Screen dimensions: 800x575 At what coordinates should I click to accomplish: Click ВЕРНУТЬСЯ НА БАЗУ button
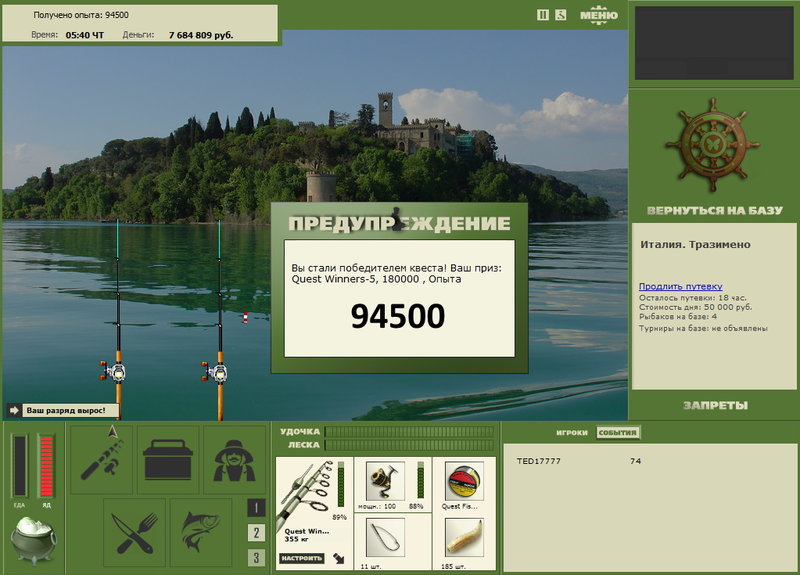coord(714,210)
